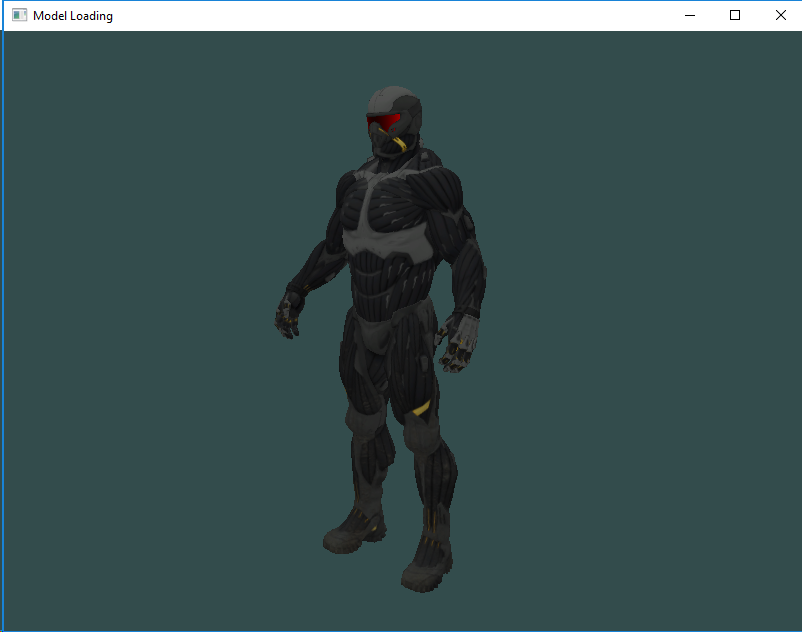
Task: Maximize the Model Loading window
Action: pos(734,15)
